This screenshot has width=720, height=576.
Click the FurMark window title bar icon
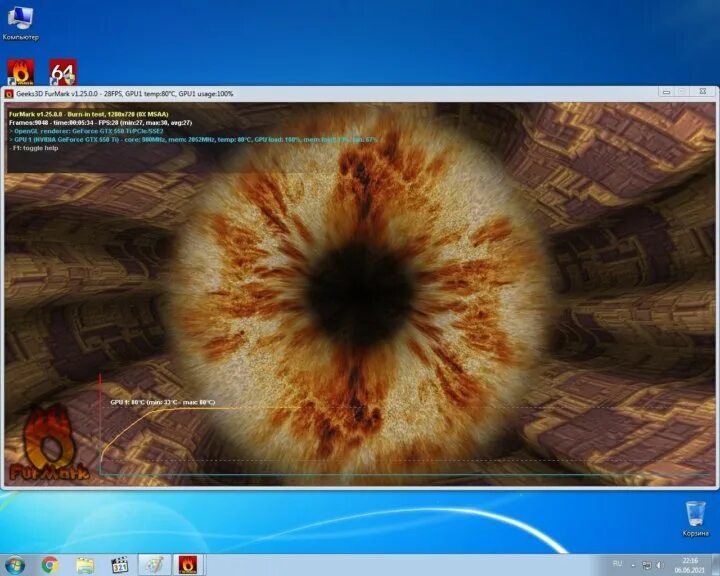(9, 94)
